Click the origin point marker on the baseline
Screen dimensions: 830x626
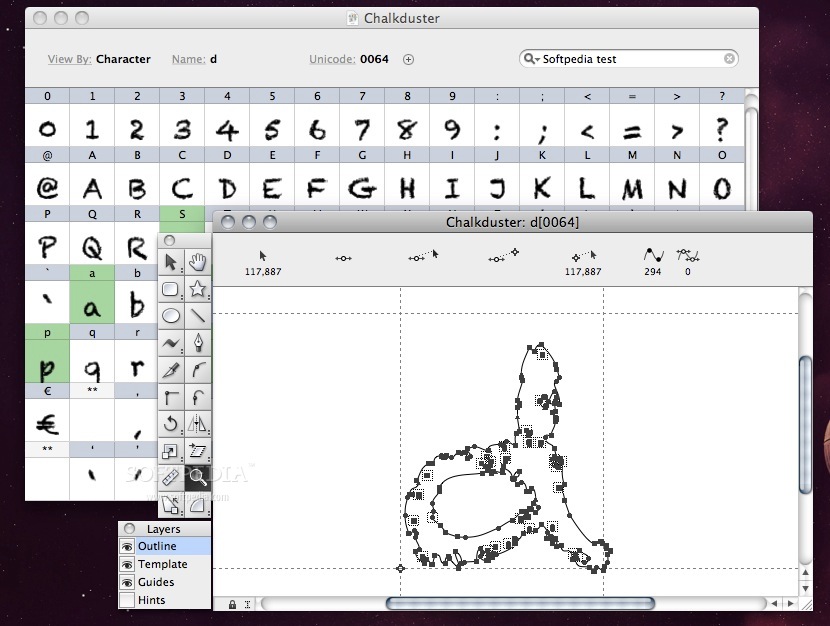(x=400, y=568)
